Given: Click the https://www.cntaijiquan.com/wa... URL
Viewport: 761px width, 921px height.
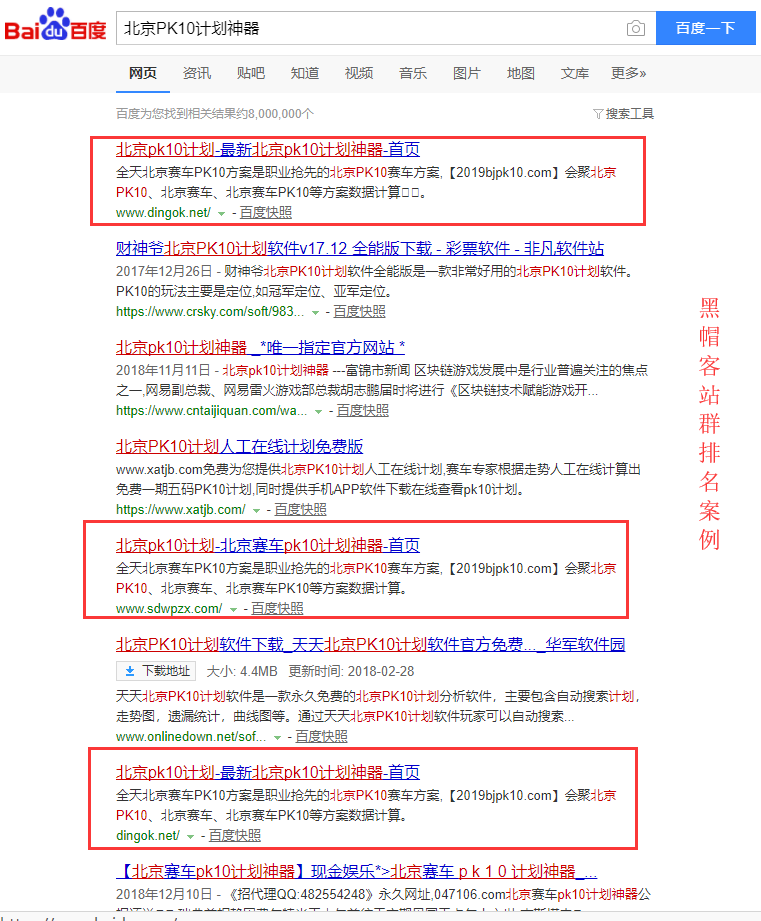Looking at the screenshot, I should pyautogui.click(x=211, y=411).
